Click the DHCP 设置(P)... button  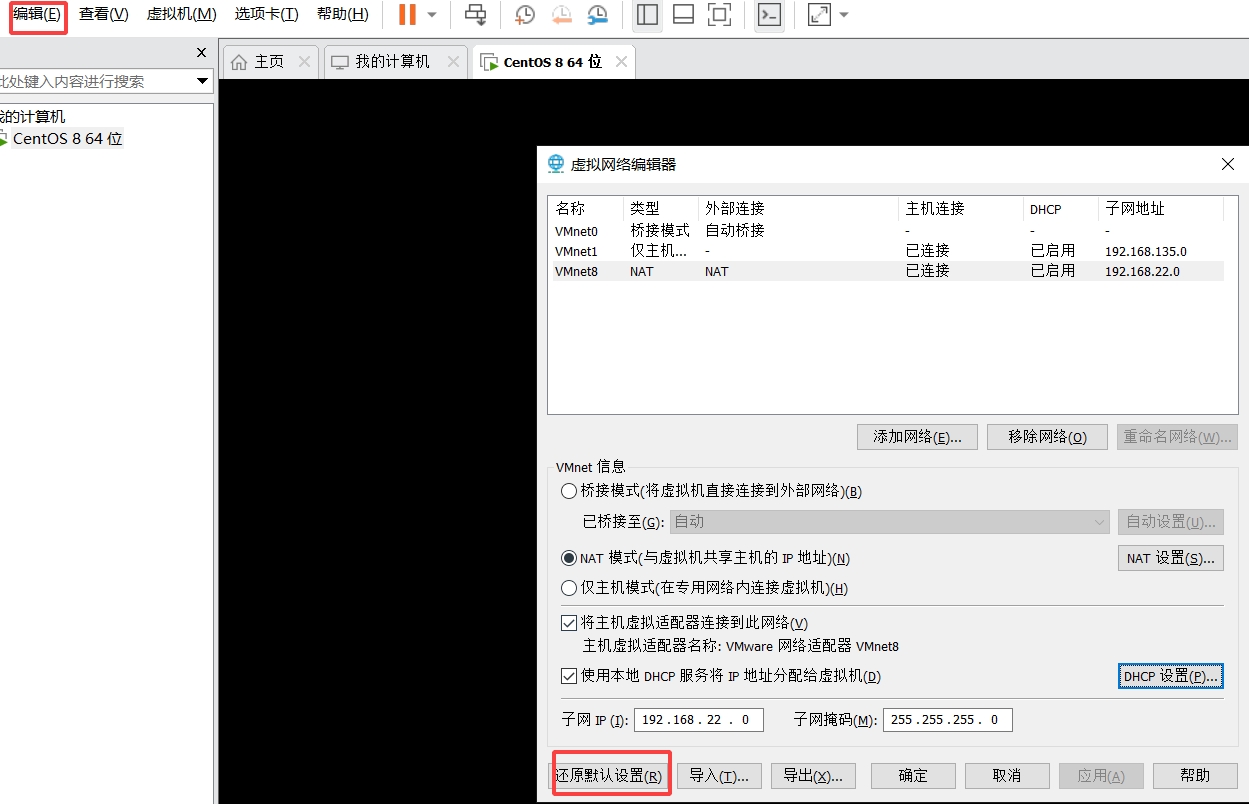pyautogui.click(x=1170, y=676)
